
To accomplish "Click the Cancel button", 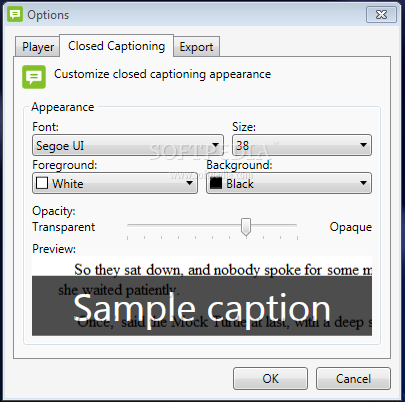I will [353, 379].
